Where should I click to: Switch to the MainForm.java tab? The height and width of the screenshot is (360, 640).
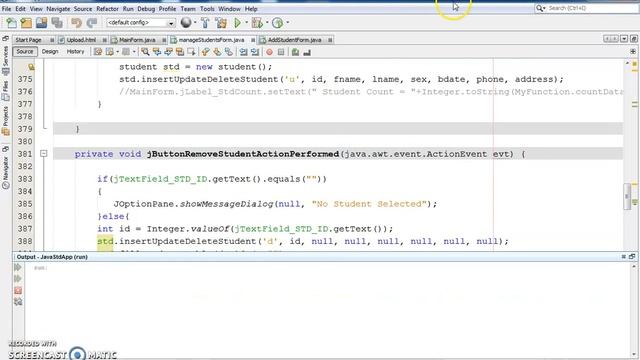tap(137, 40)
